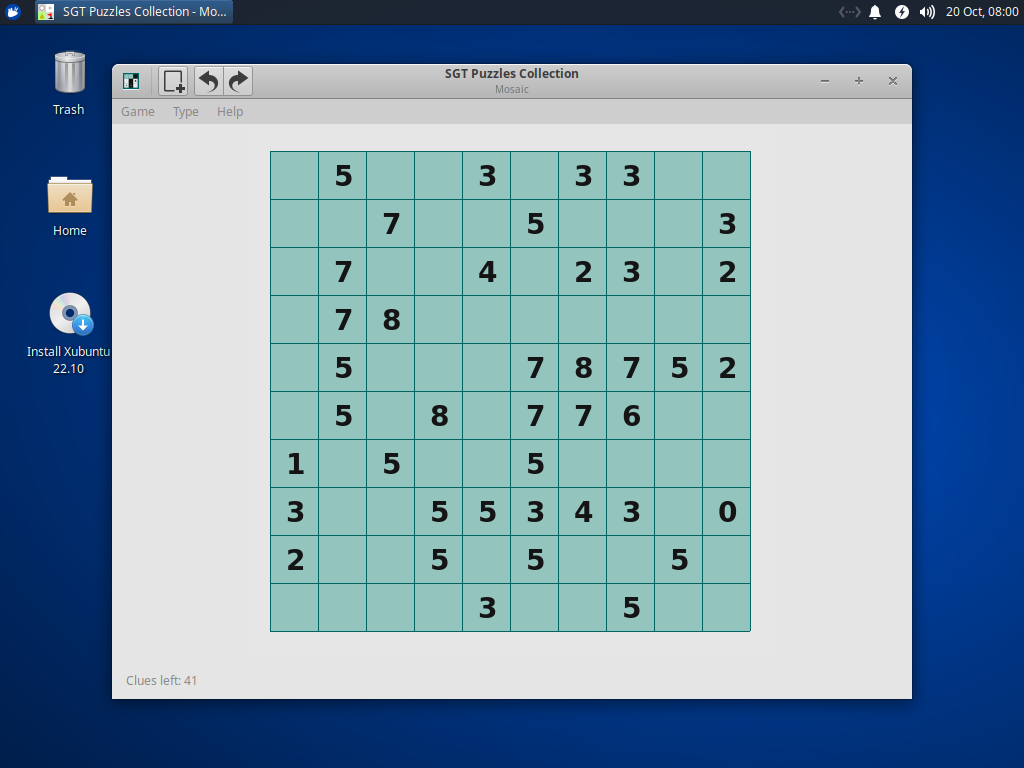Screen dimensions: 1024x768
Task: Open the Trash on the desktop
Action: (x=68, y=75)
